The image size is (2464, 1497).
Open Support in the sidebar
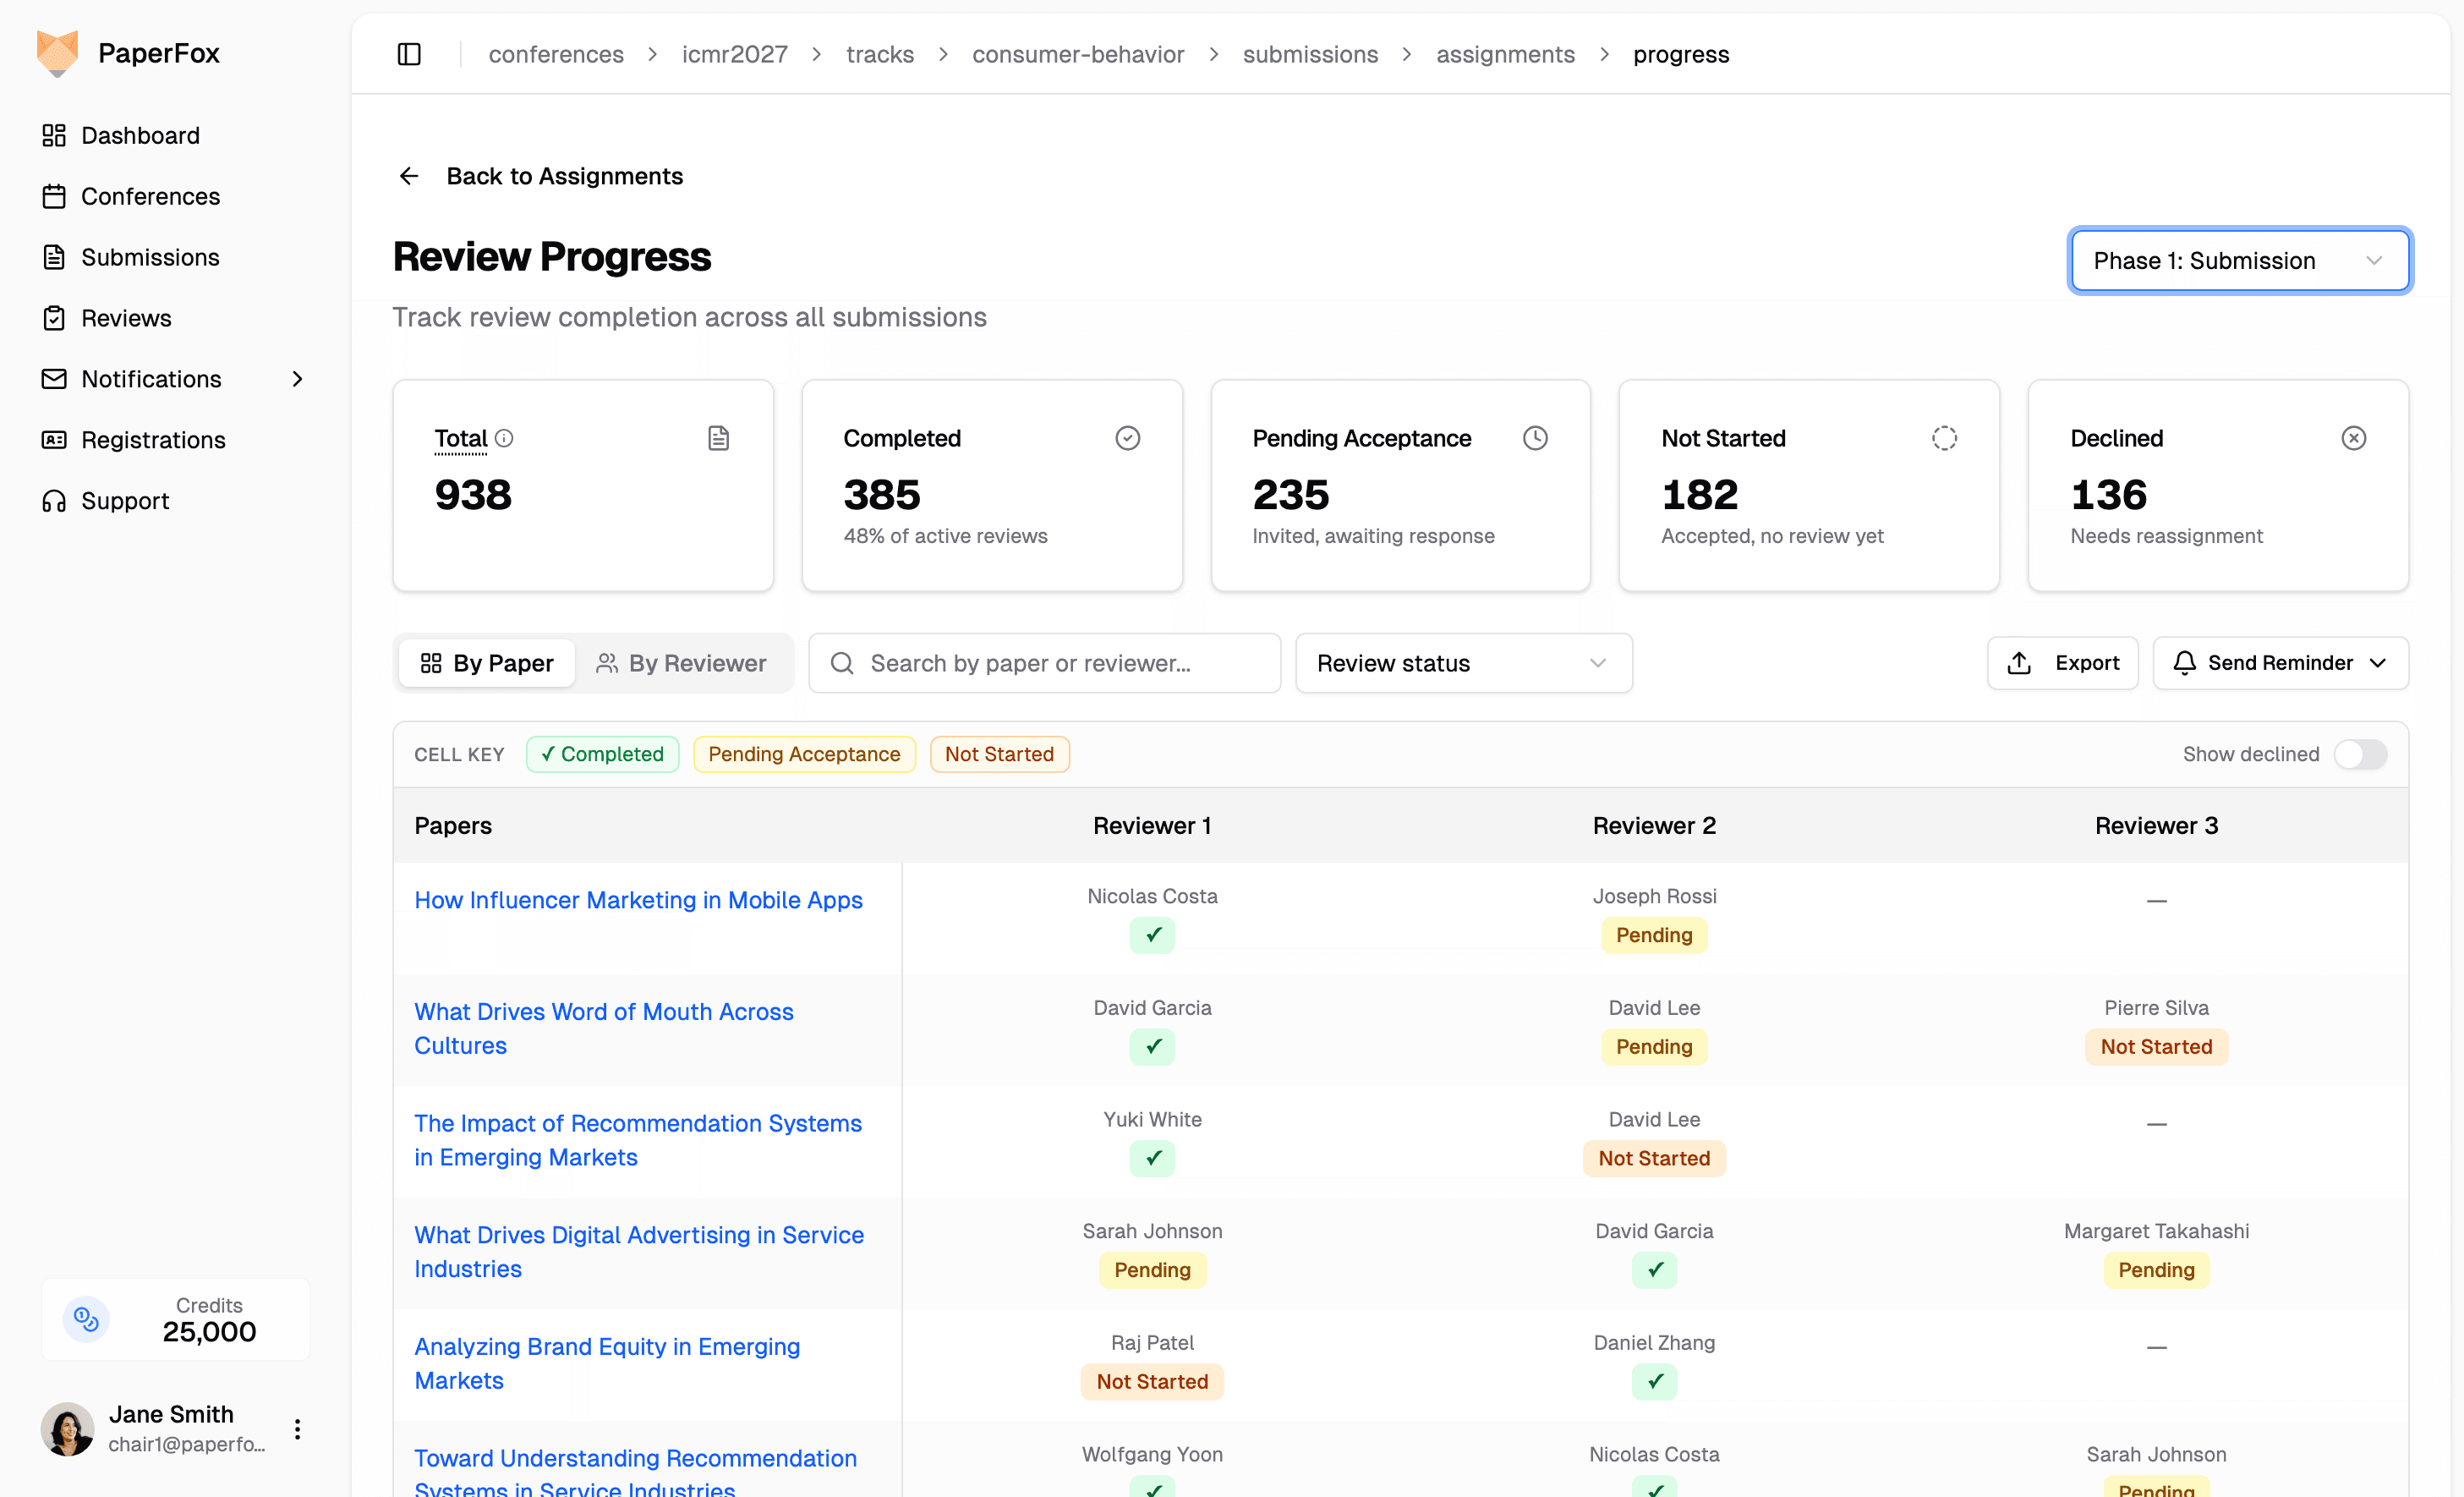[125, 501]
